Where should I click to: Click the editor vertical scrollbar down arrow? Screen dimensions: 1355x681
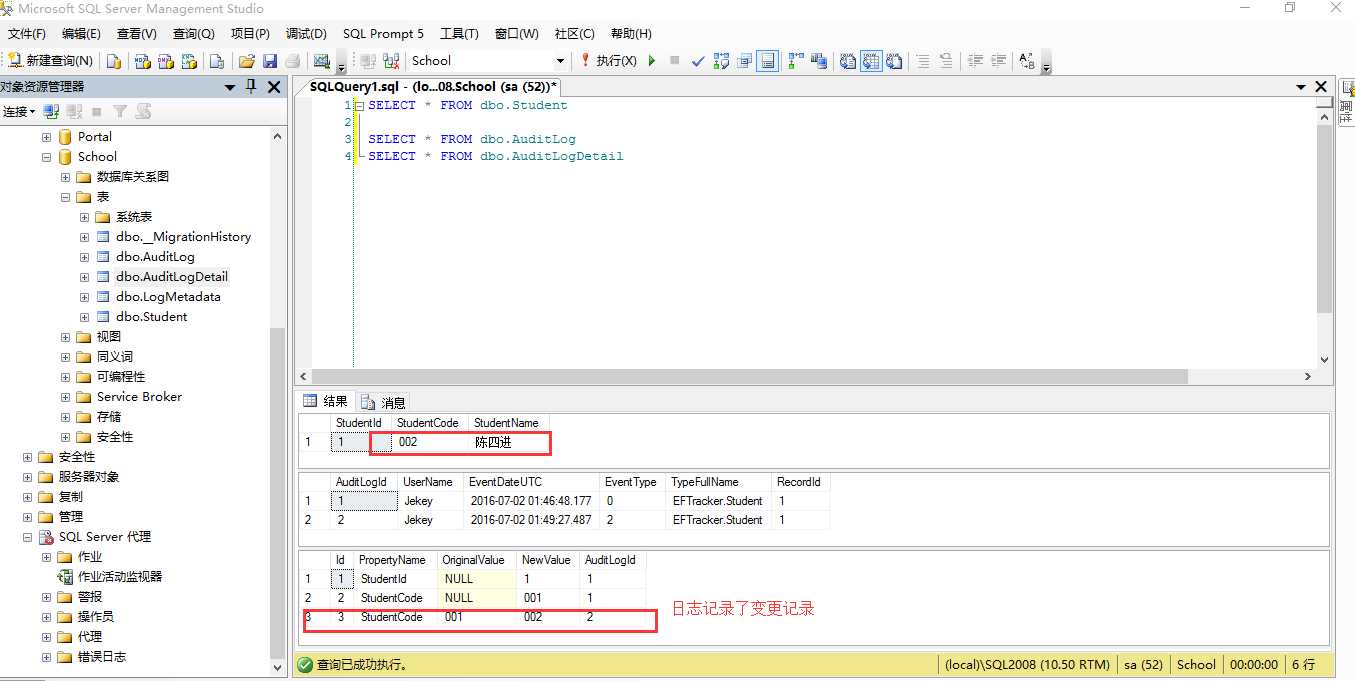[x=1324, y=360]
